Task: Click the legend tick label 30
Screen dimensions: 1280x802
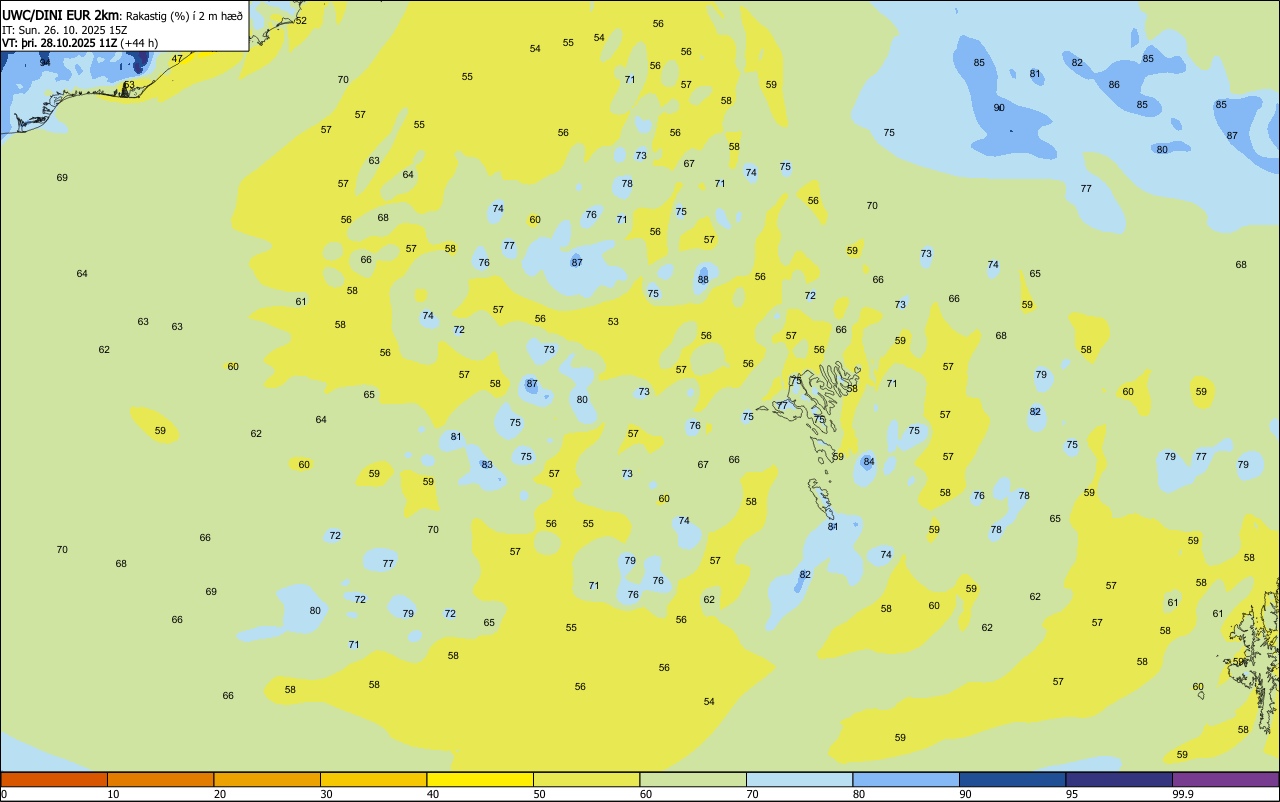Action: (326, 794)
